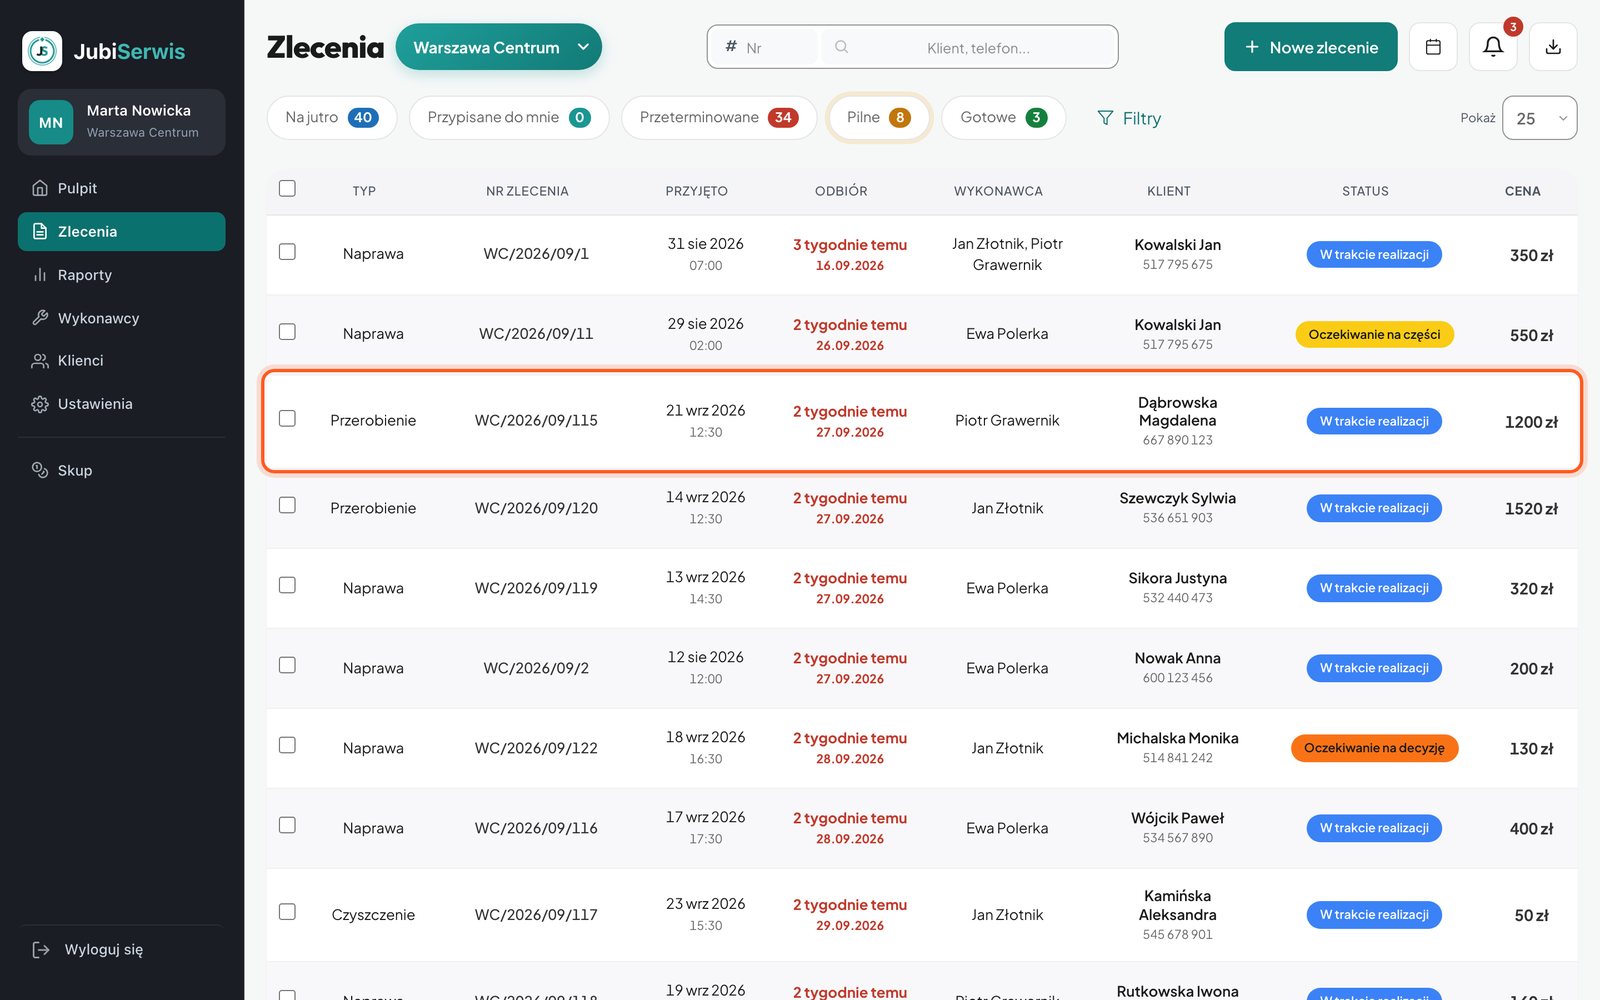1600x1000 pixels.
Task: Open Raporty in sidebar
Action: [121, 275]
